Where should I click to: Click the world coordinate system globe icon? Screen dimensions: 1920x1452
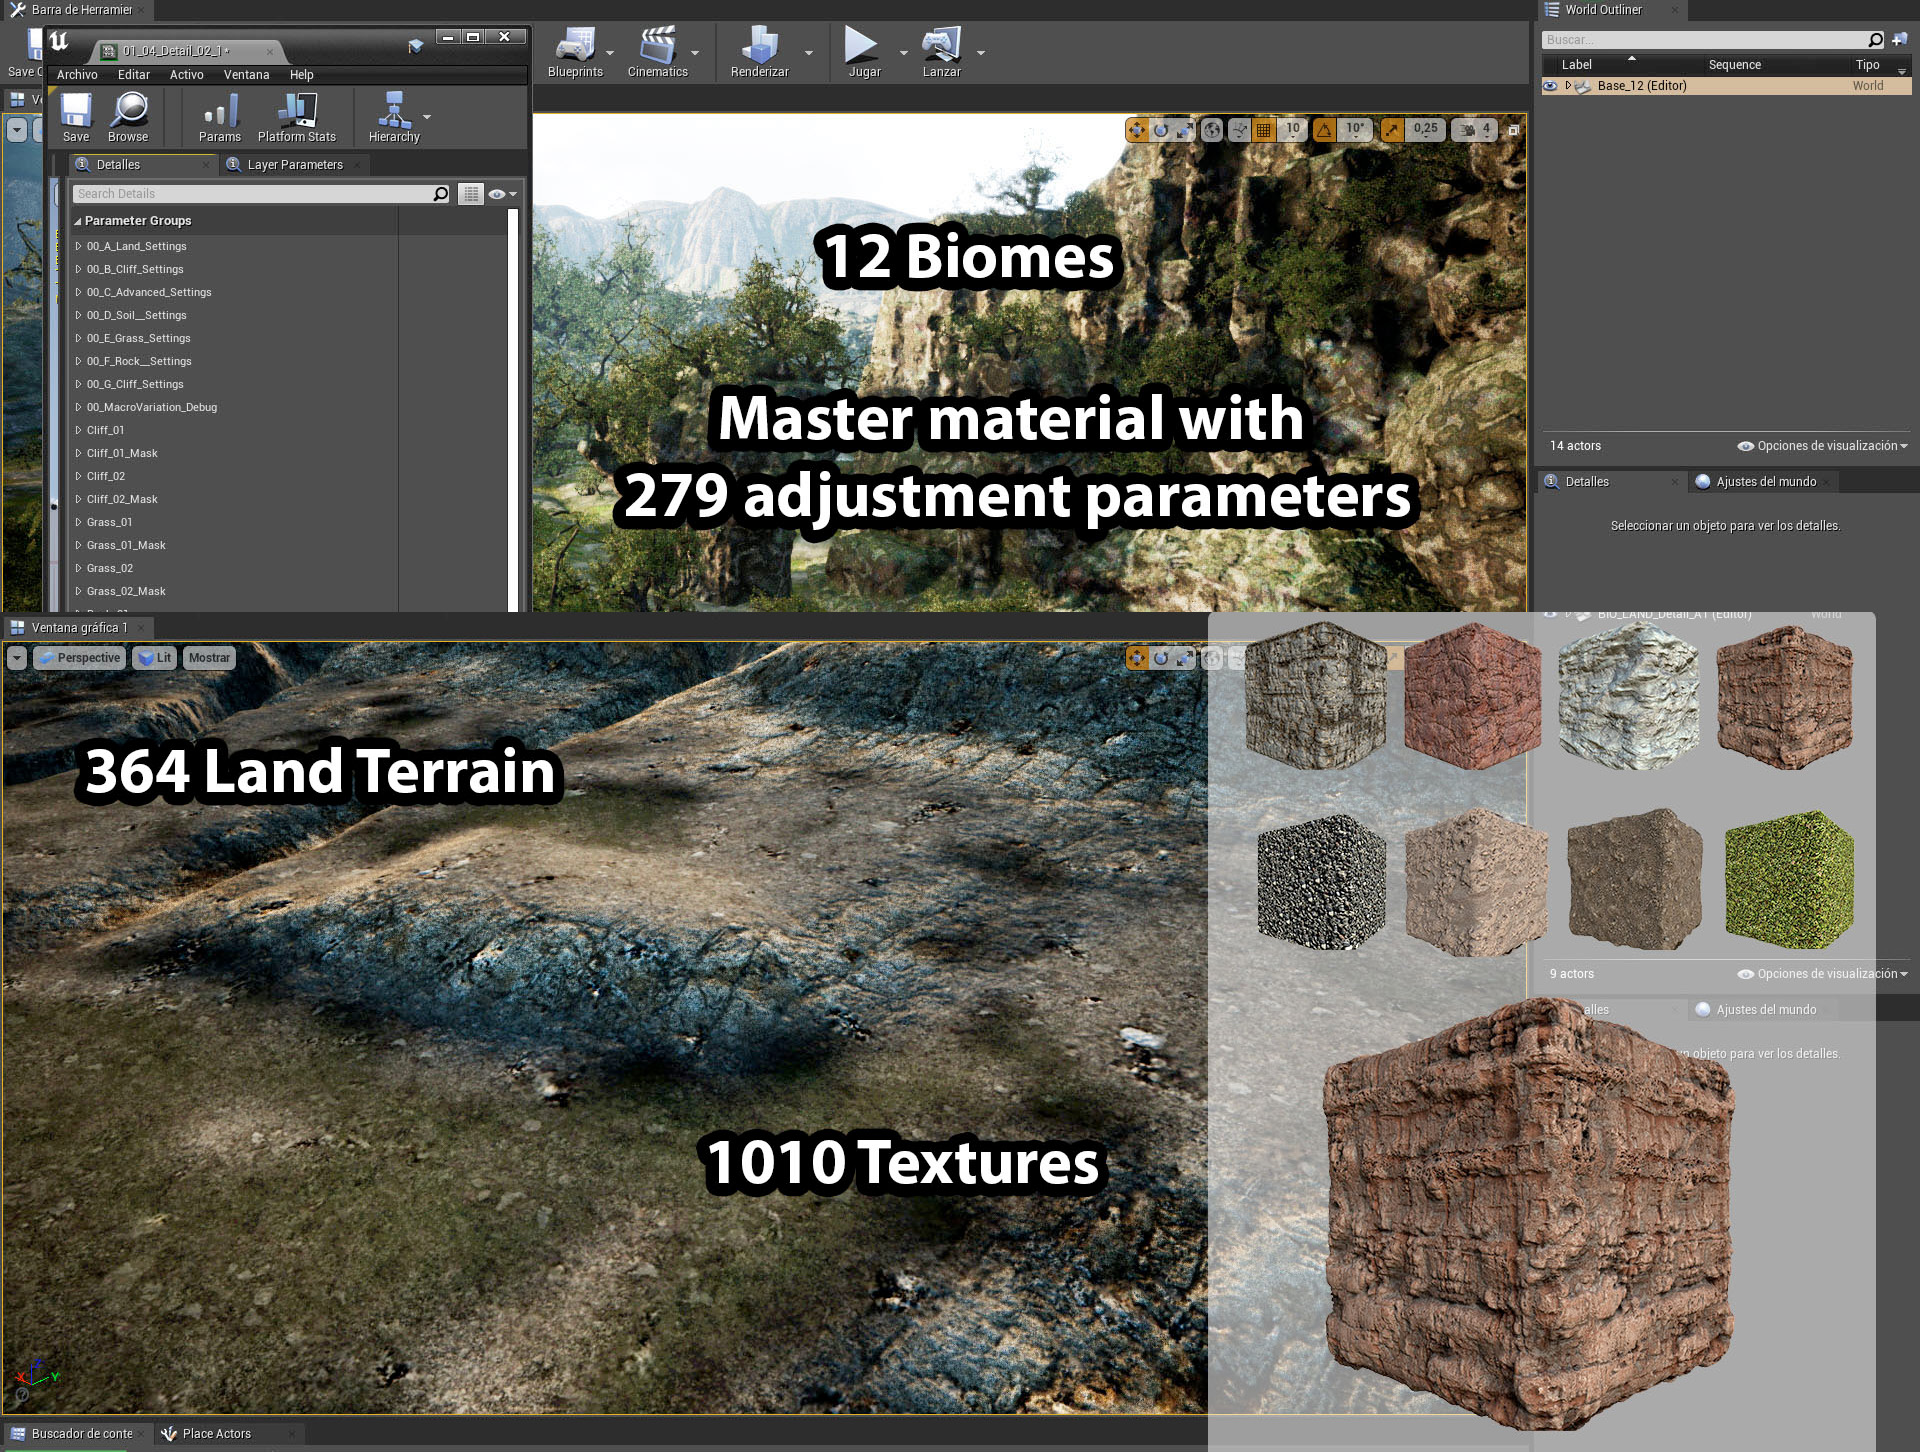[x=1212, y=130]
